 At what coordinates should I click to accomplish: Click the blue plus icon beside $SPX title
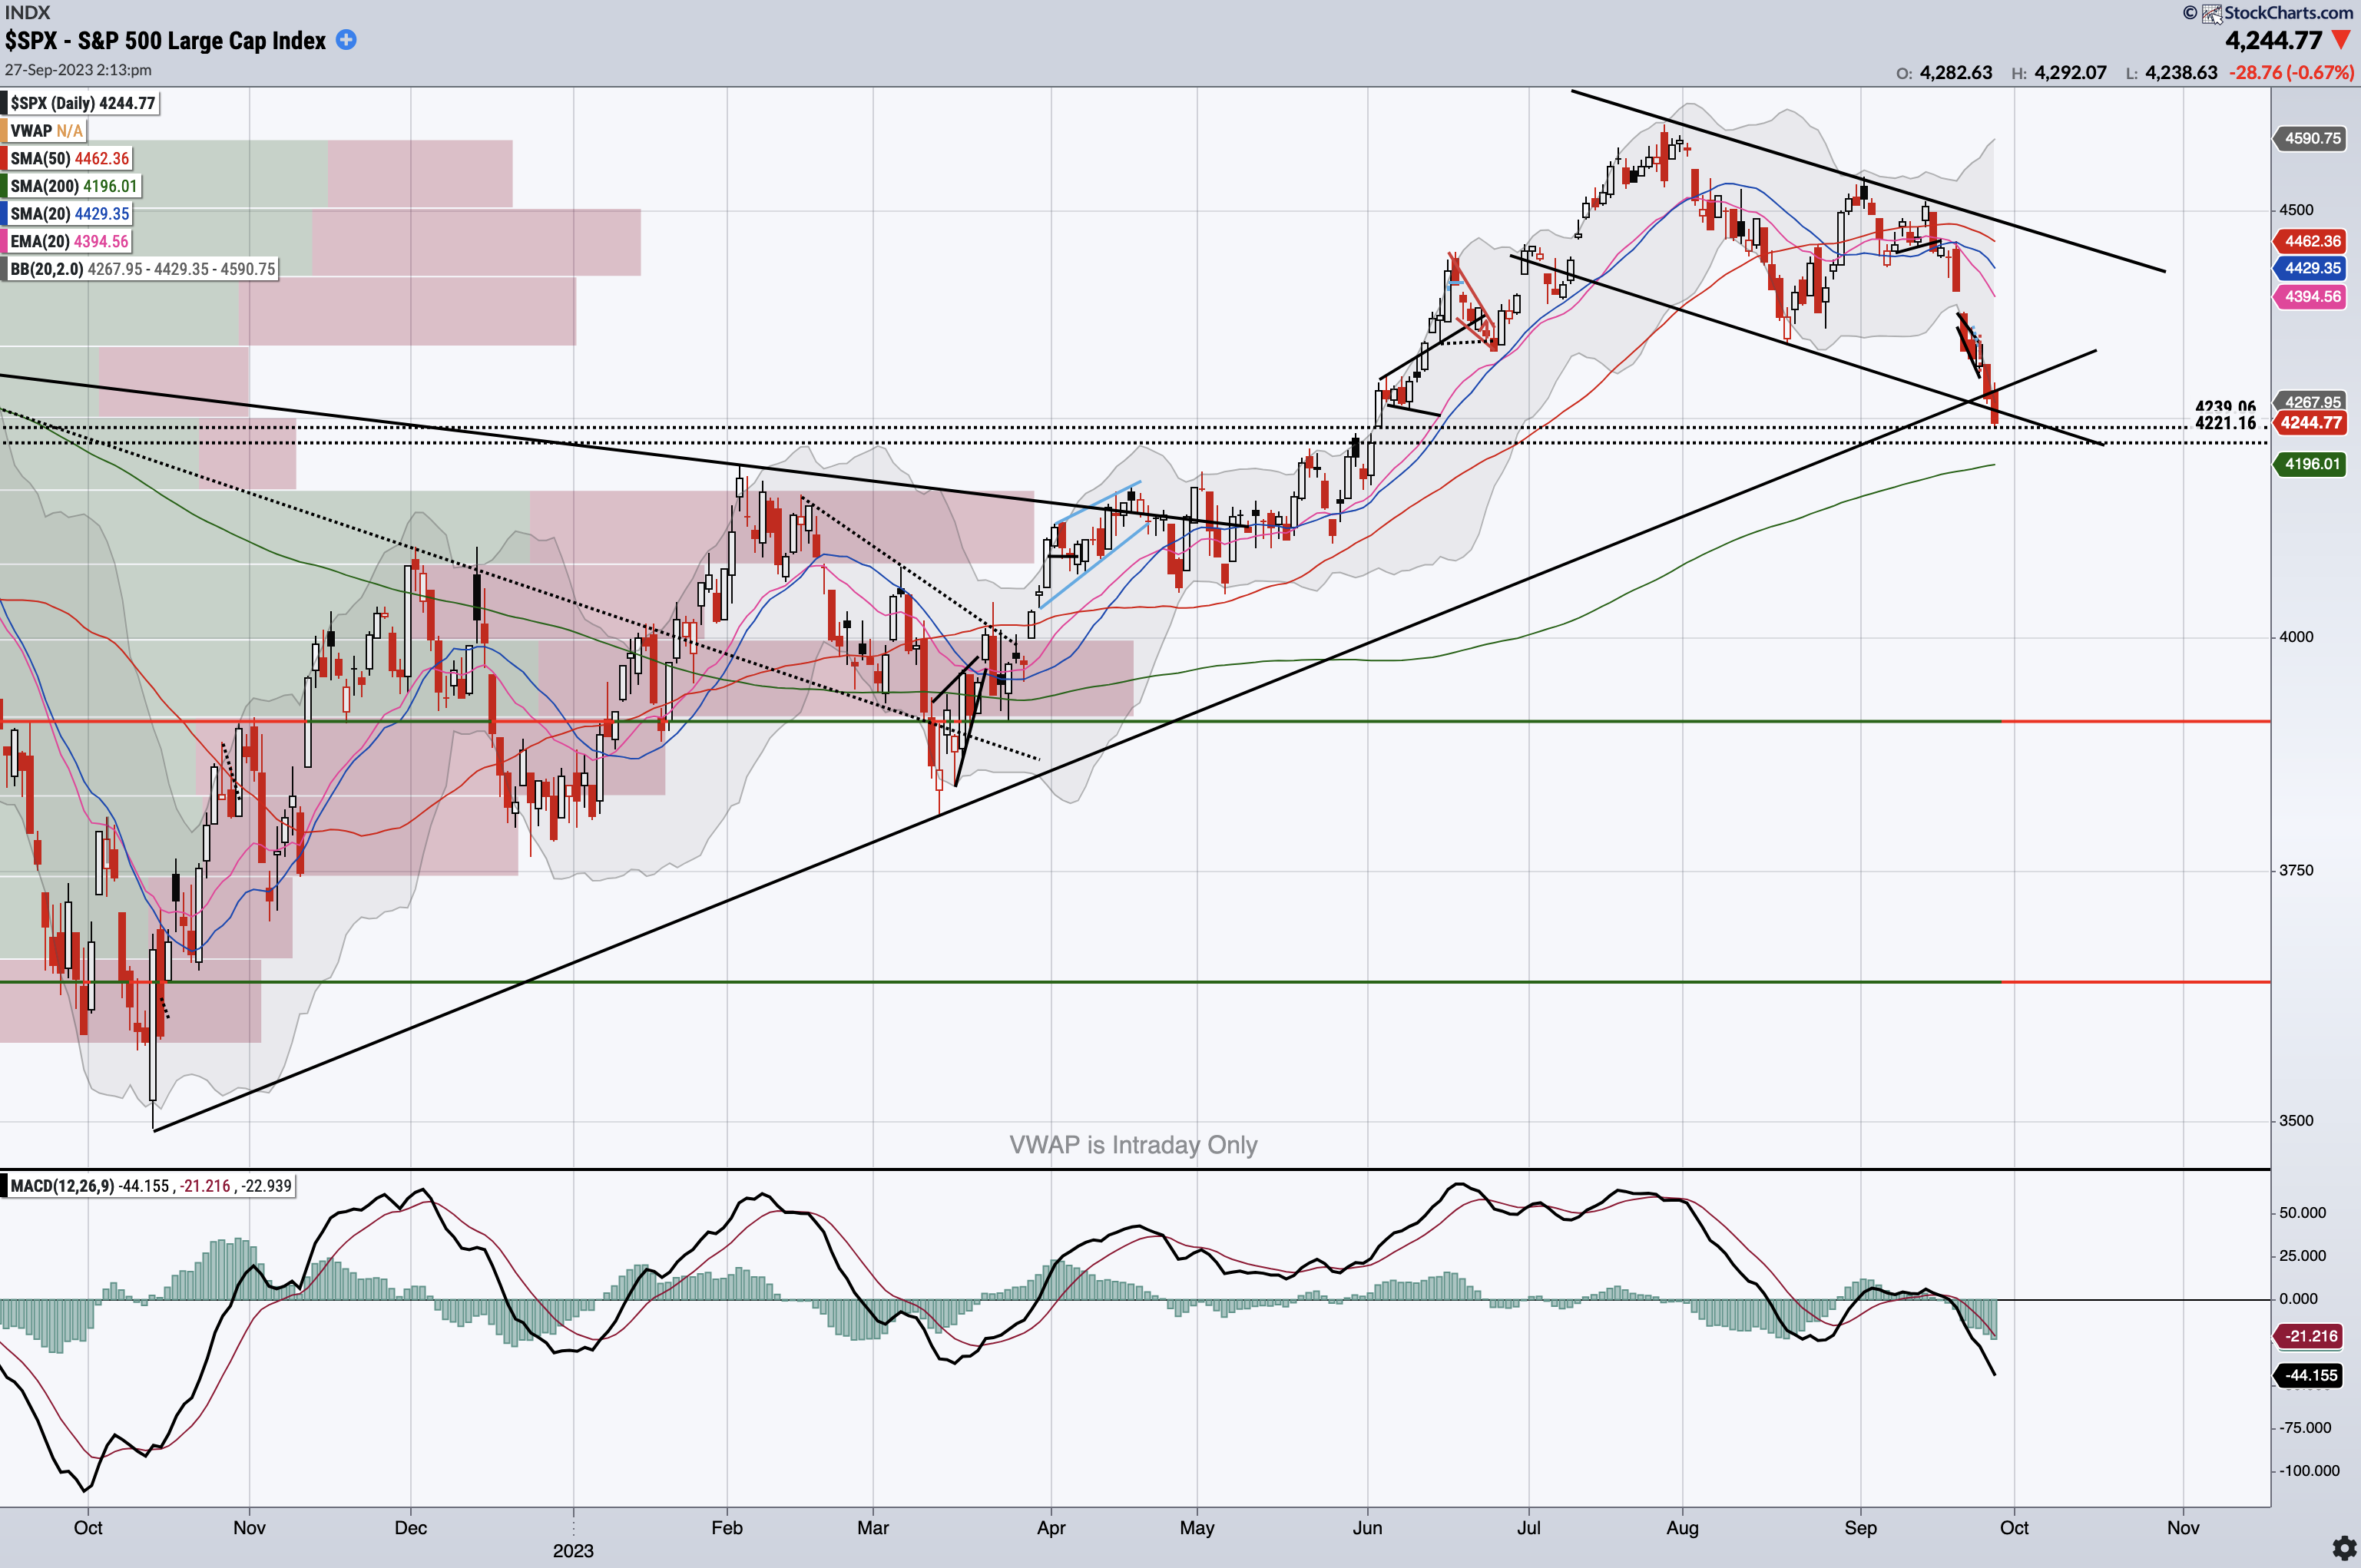coord(346,40)
